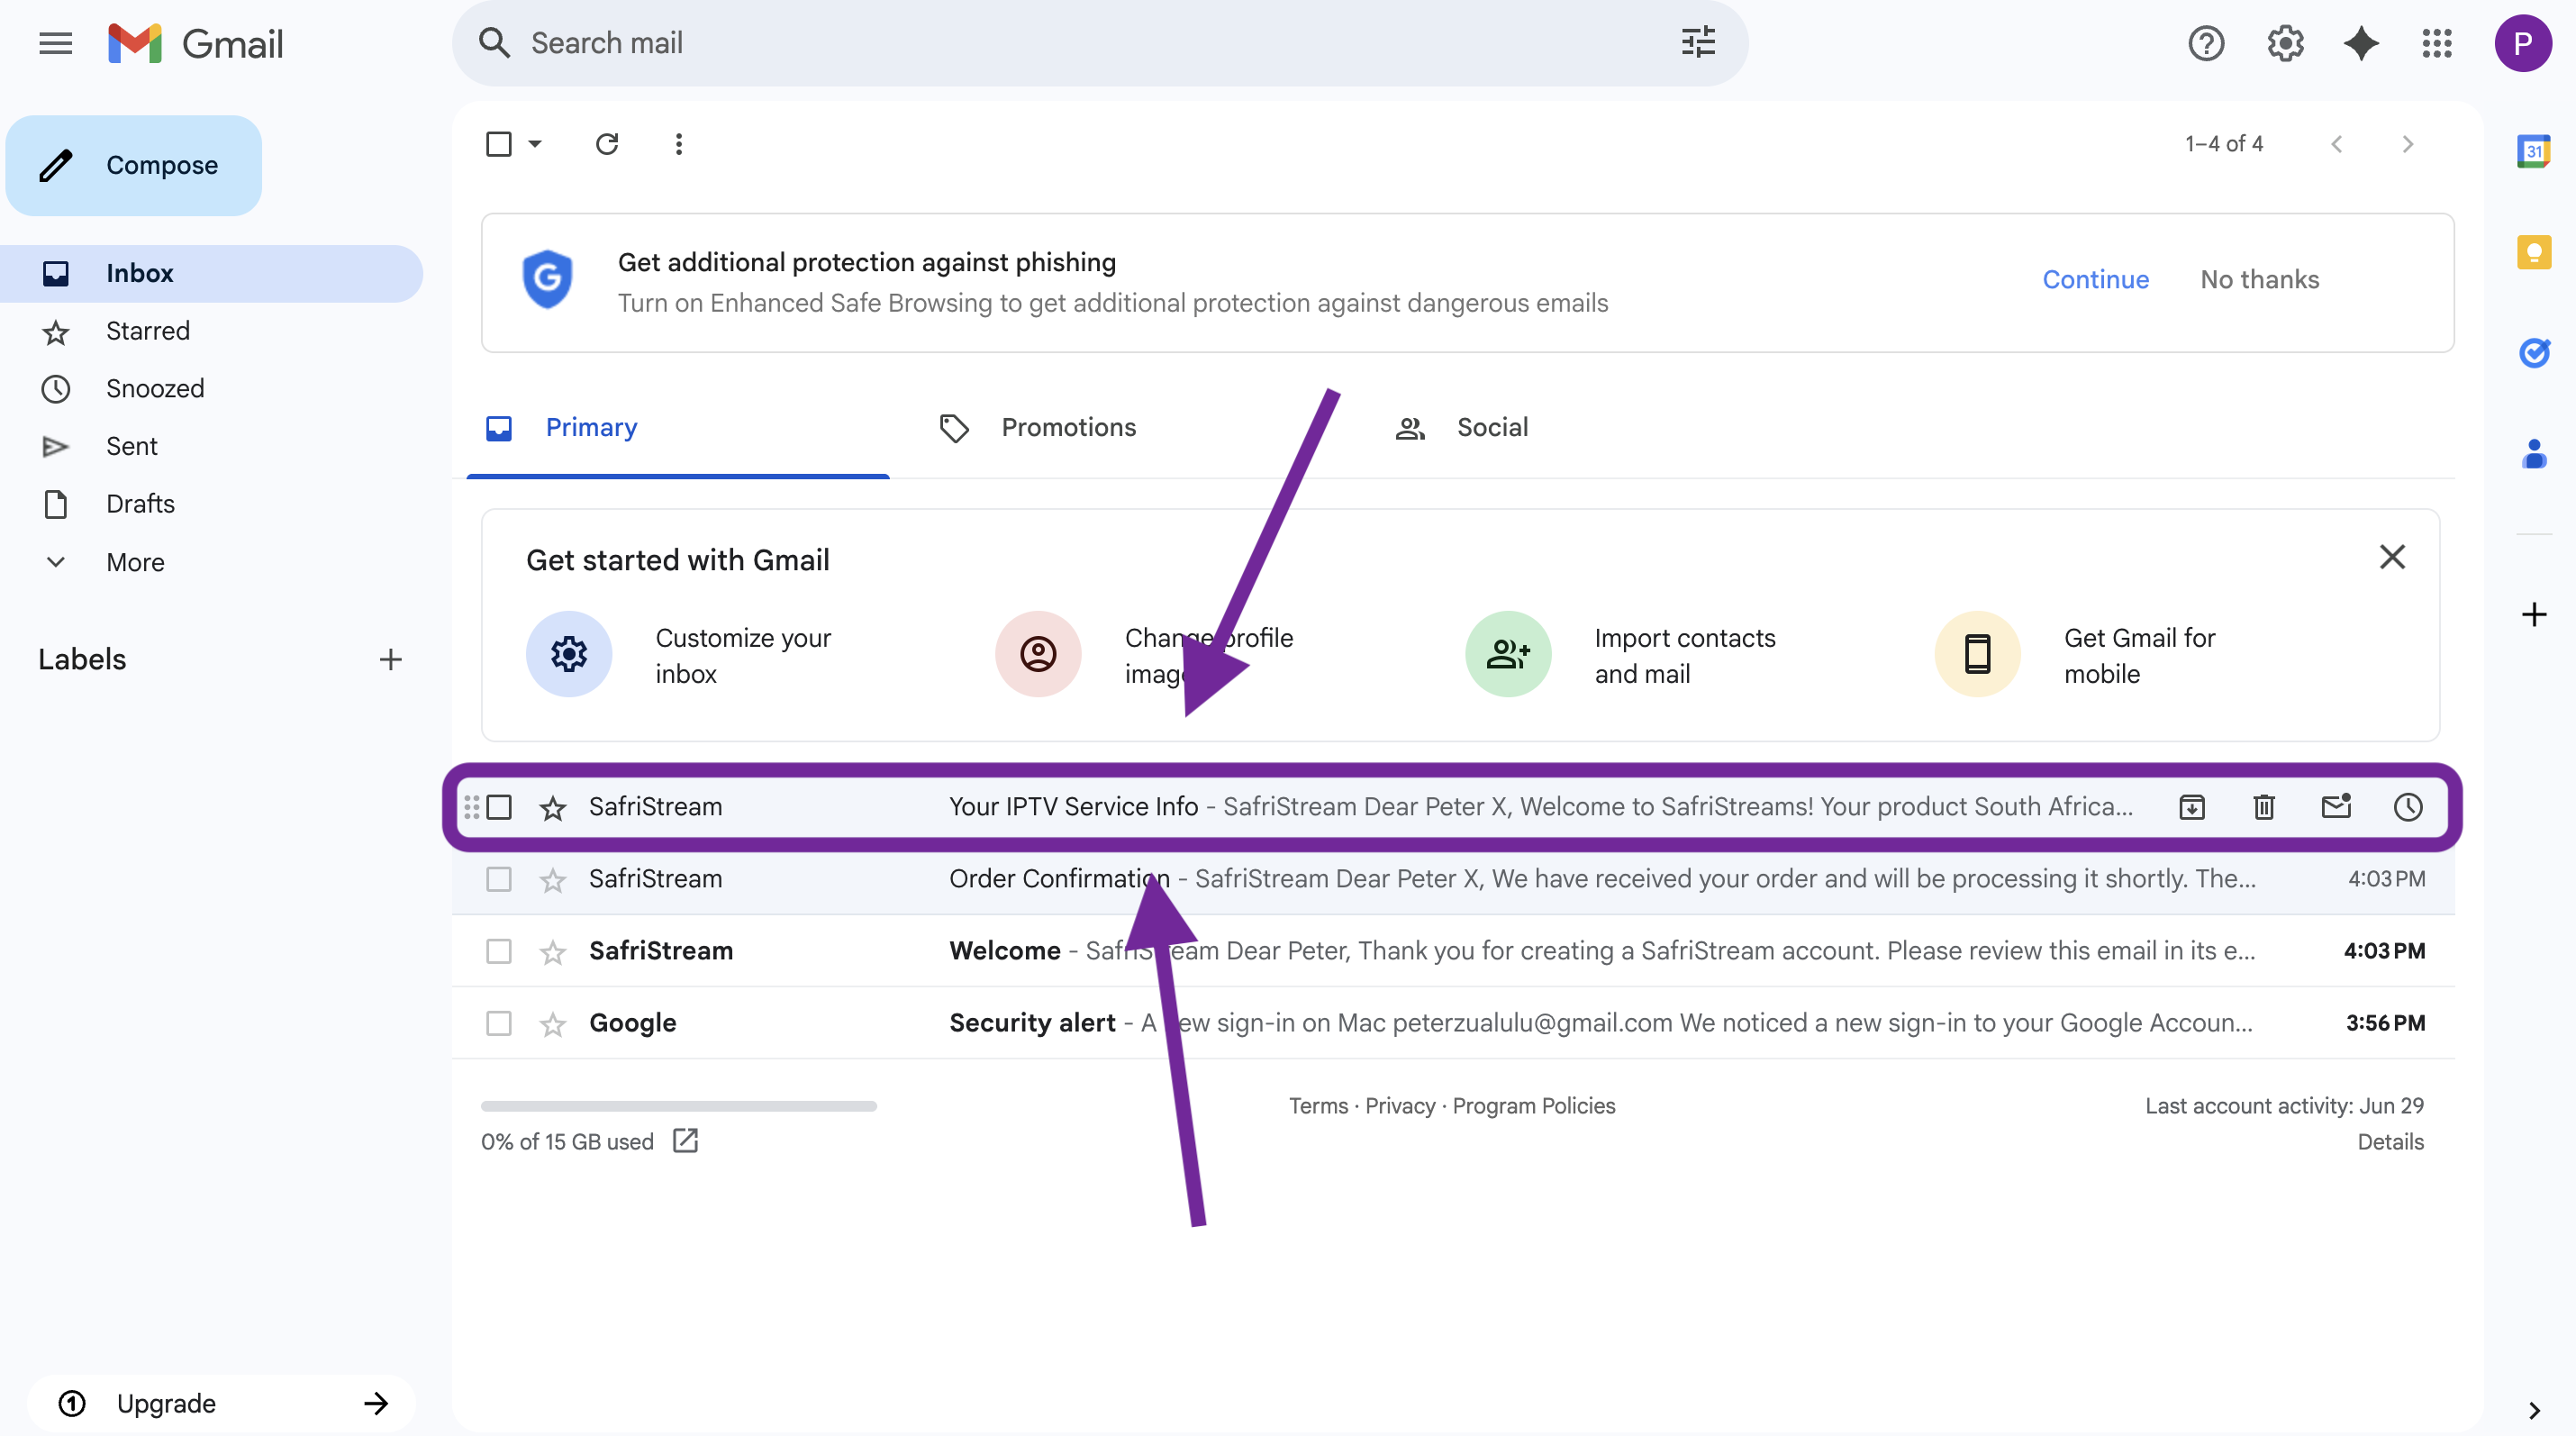Select the IPTV Service Info email checkbox
The image size is (2576, 1436).
[x=498, y=806]
